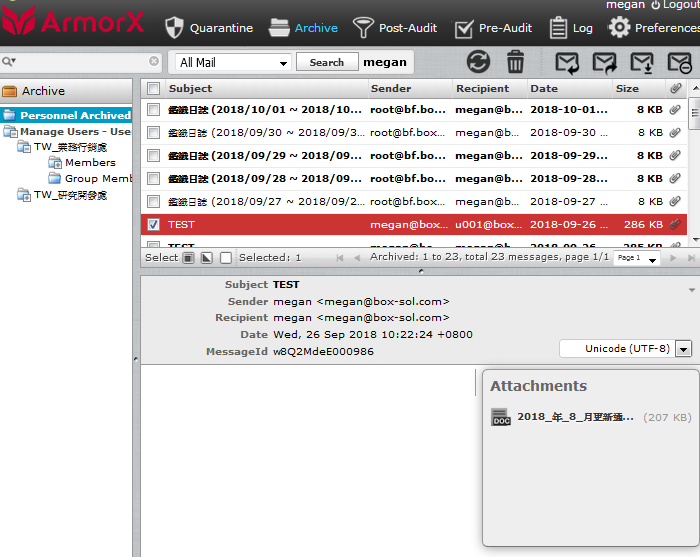
Task: Select Personnel Archived folder
Action: pos(66,115)
